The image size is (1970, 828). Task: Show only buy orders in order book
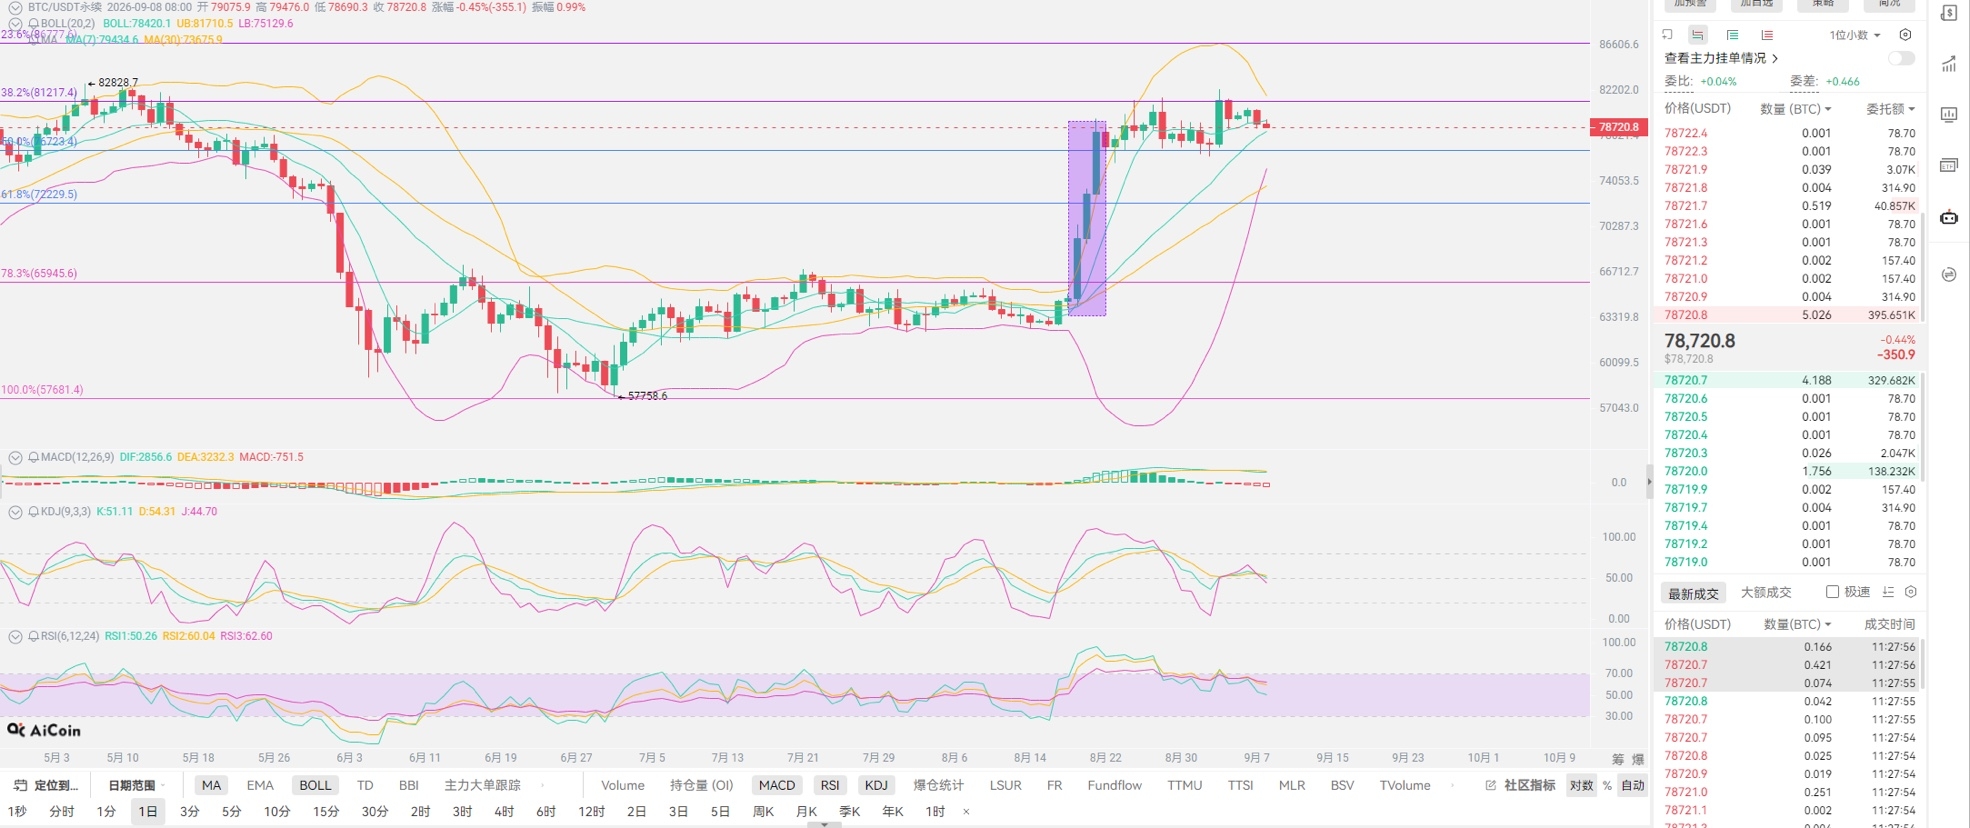(1732, 35)
